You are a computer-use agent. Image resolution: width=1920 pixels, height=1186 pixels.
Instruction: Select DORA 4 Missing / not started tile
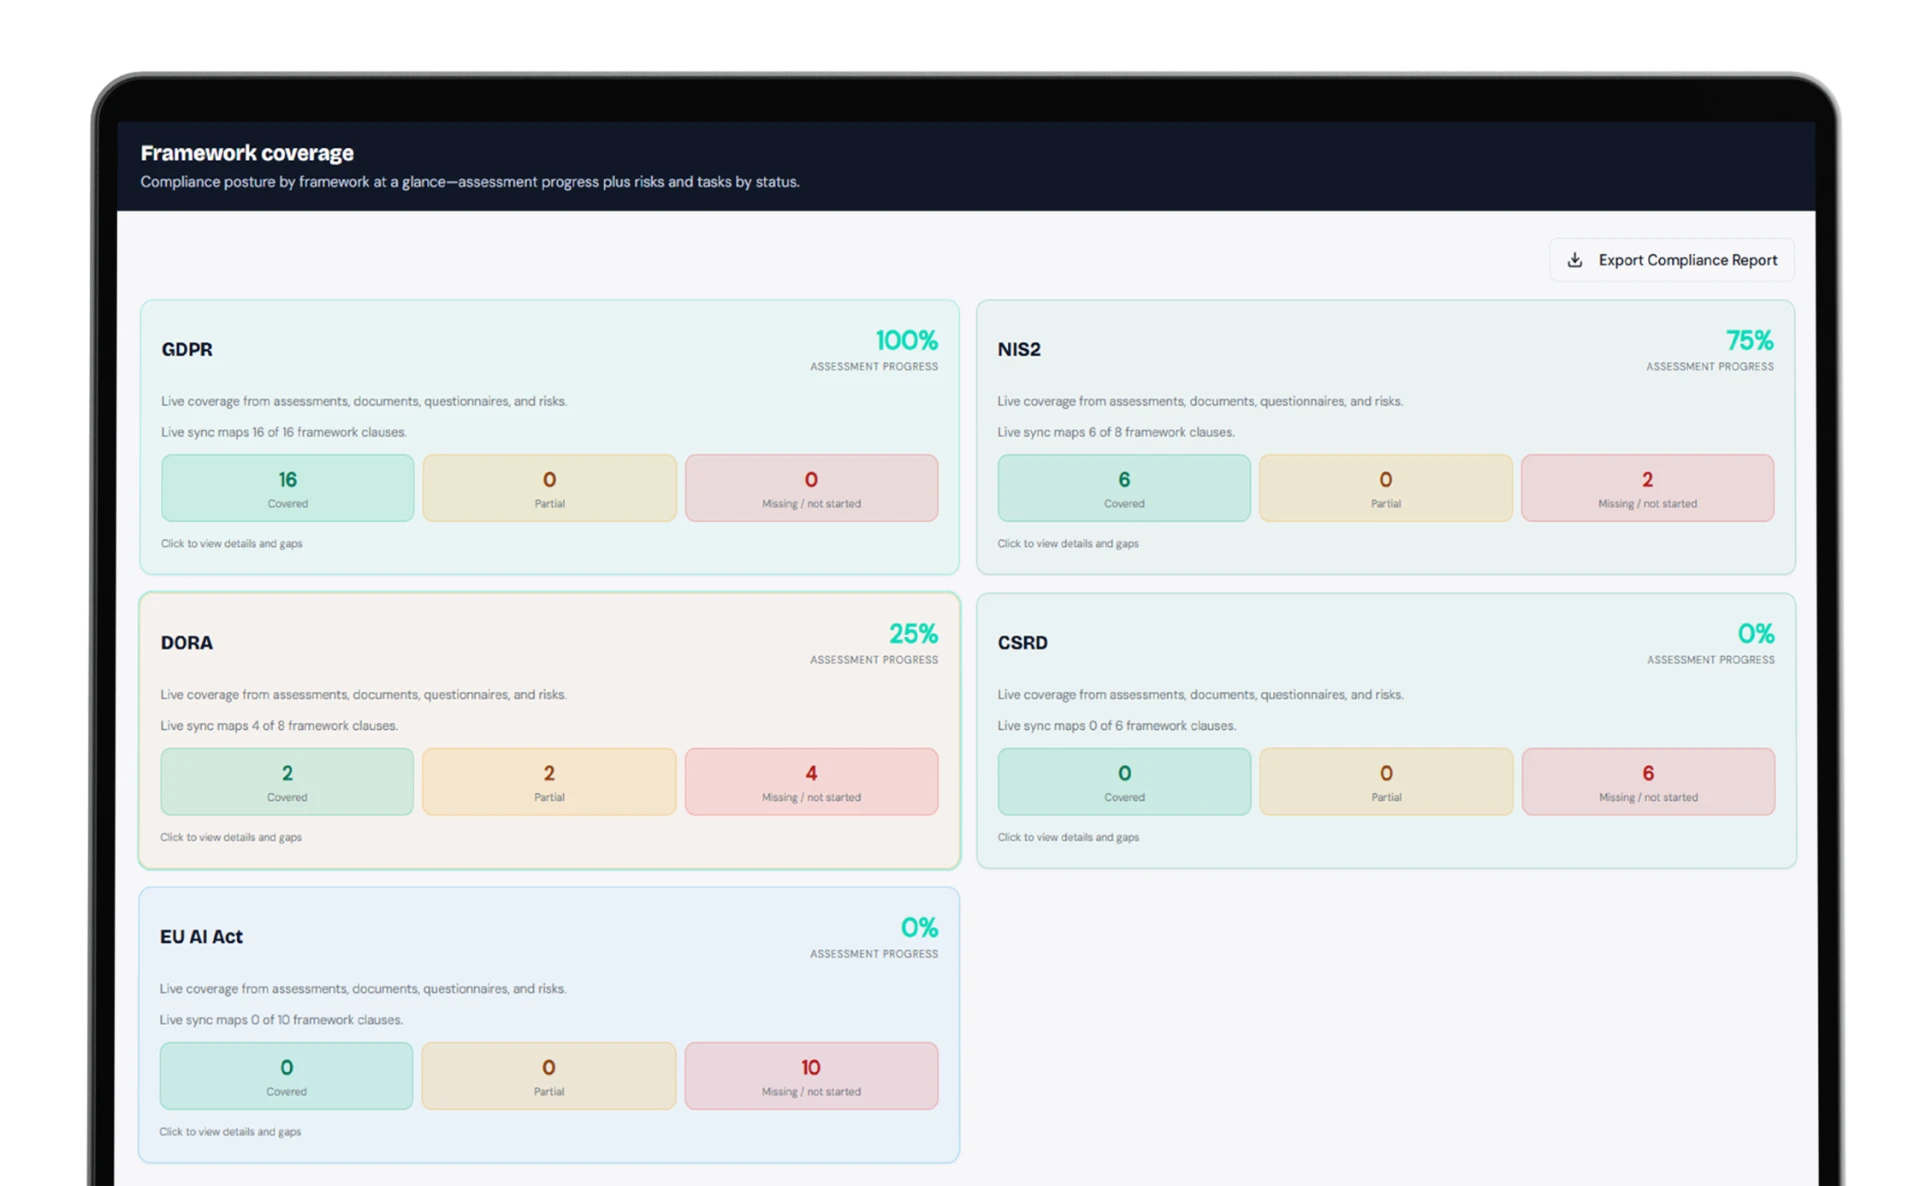coord(811,781)
